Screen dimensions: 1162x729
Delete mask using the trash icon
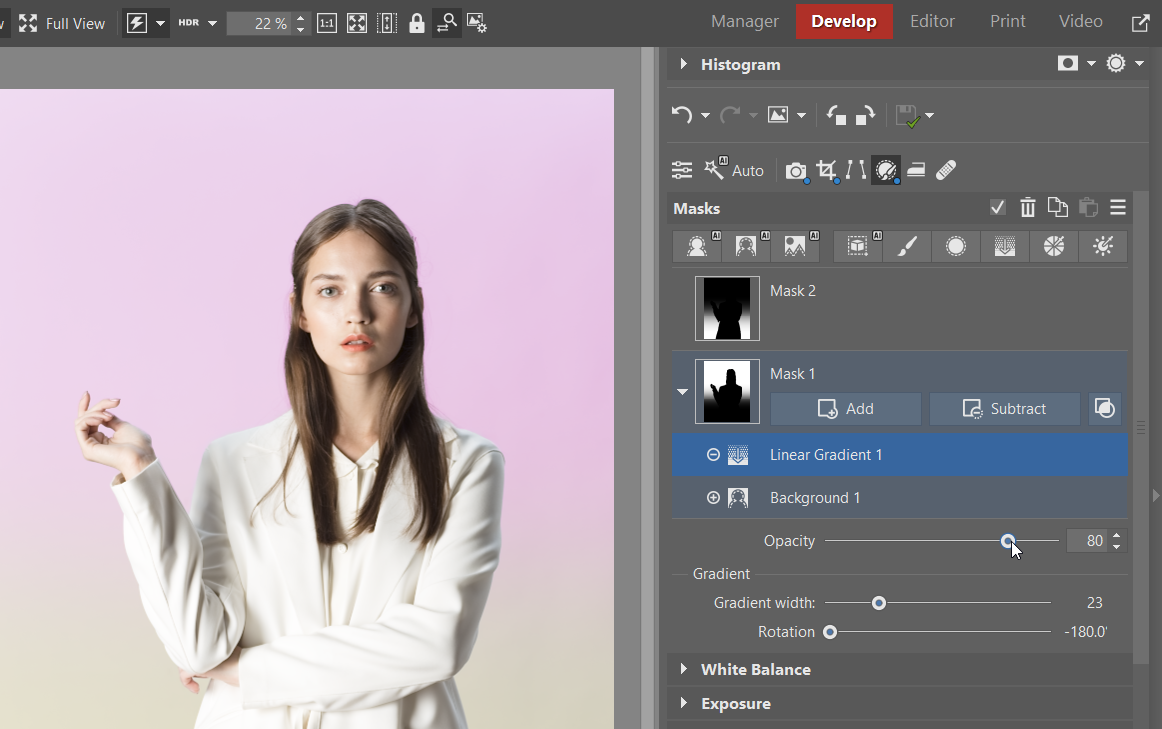point(1028,208)
